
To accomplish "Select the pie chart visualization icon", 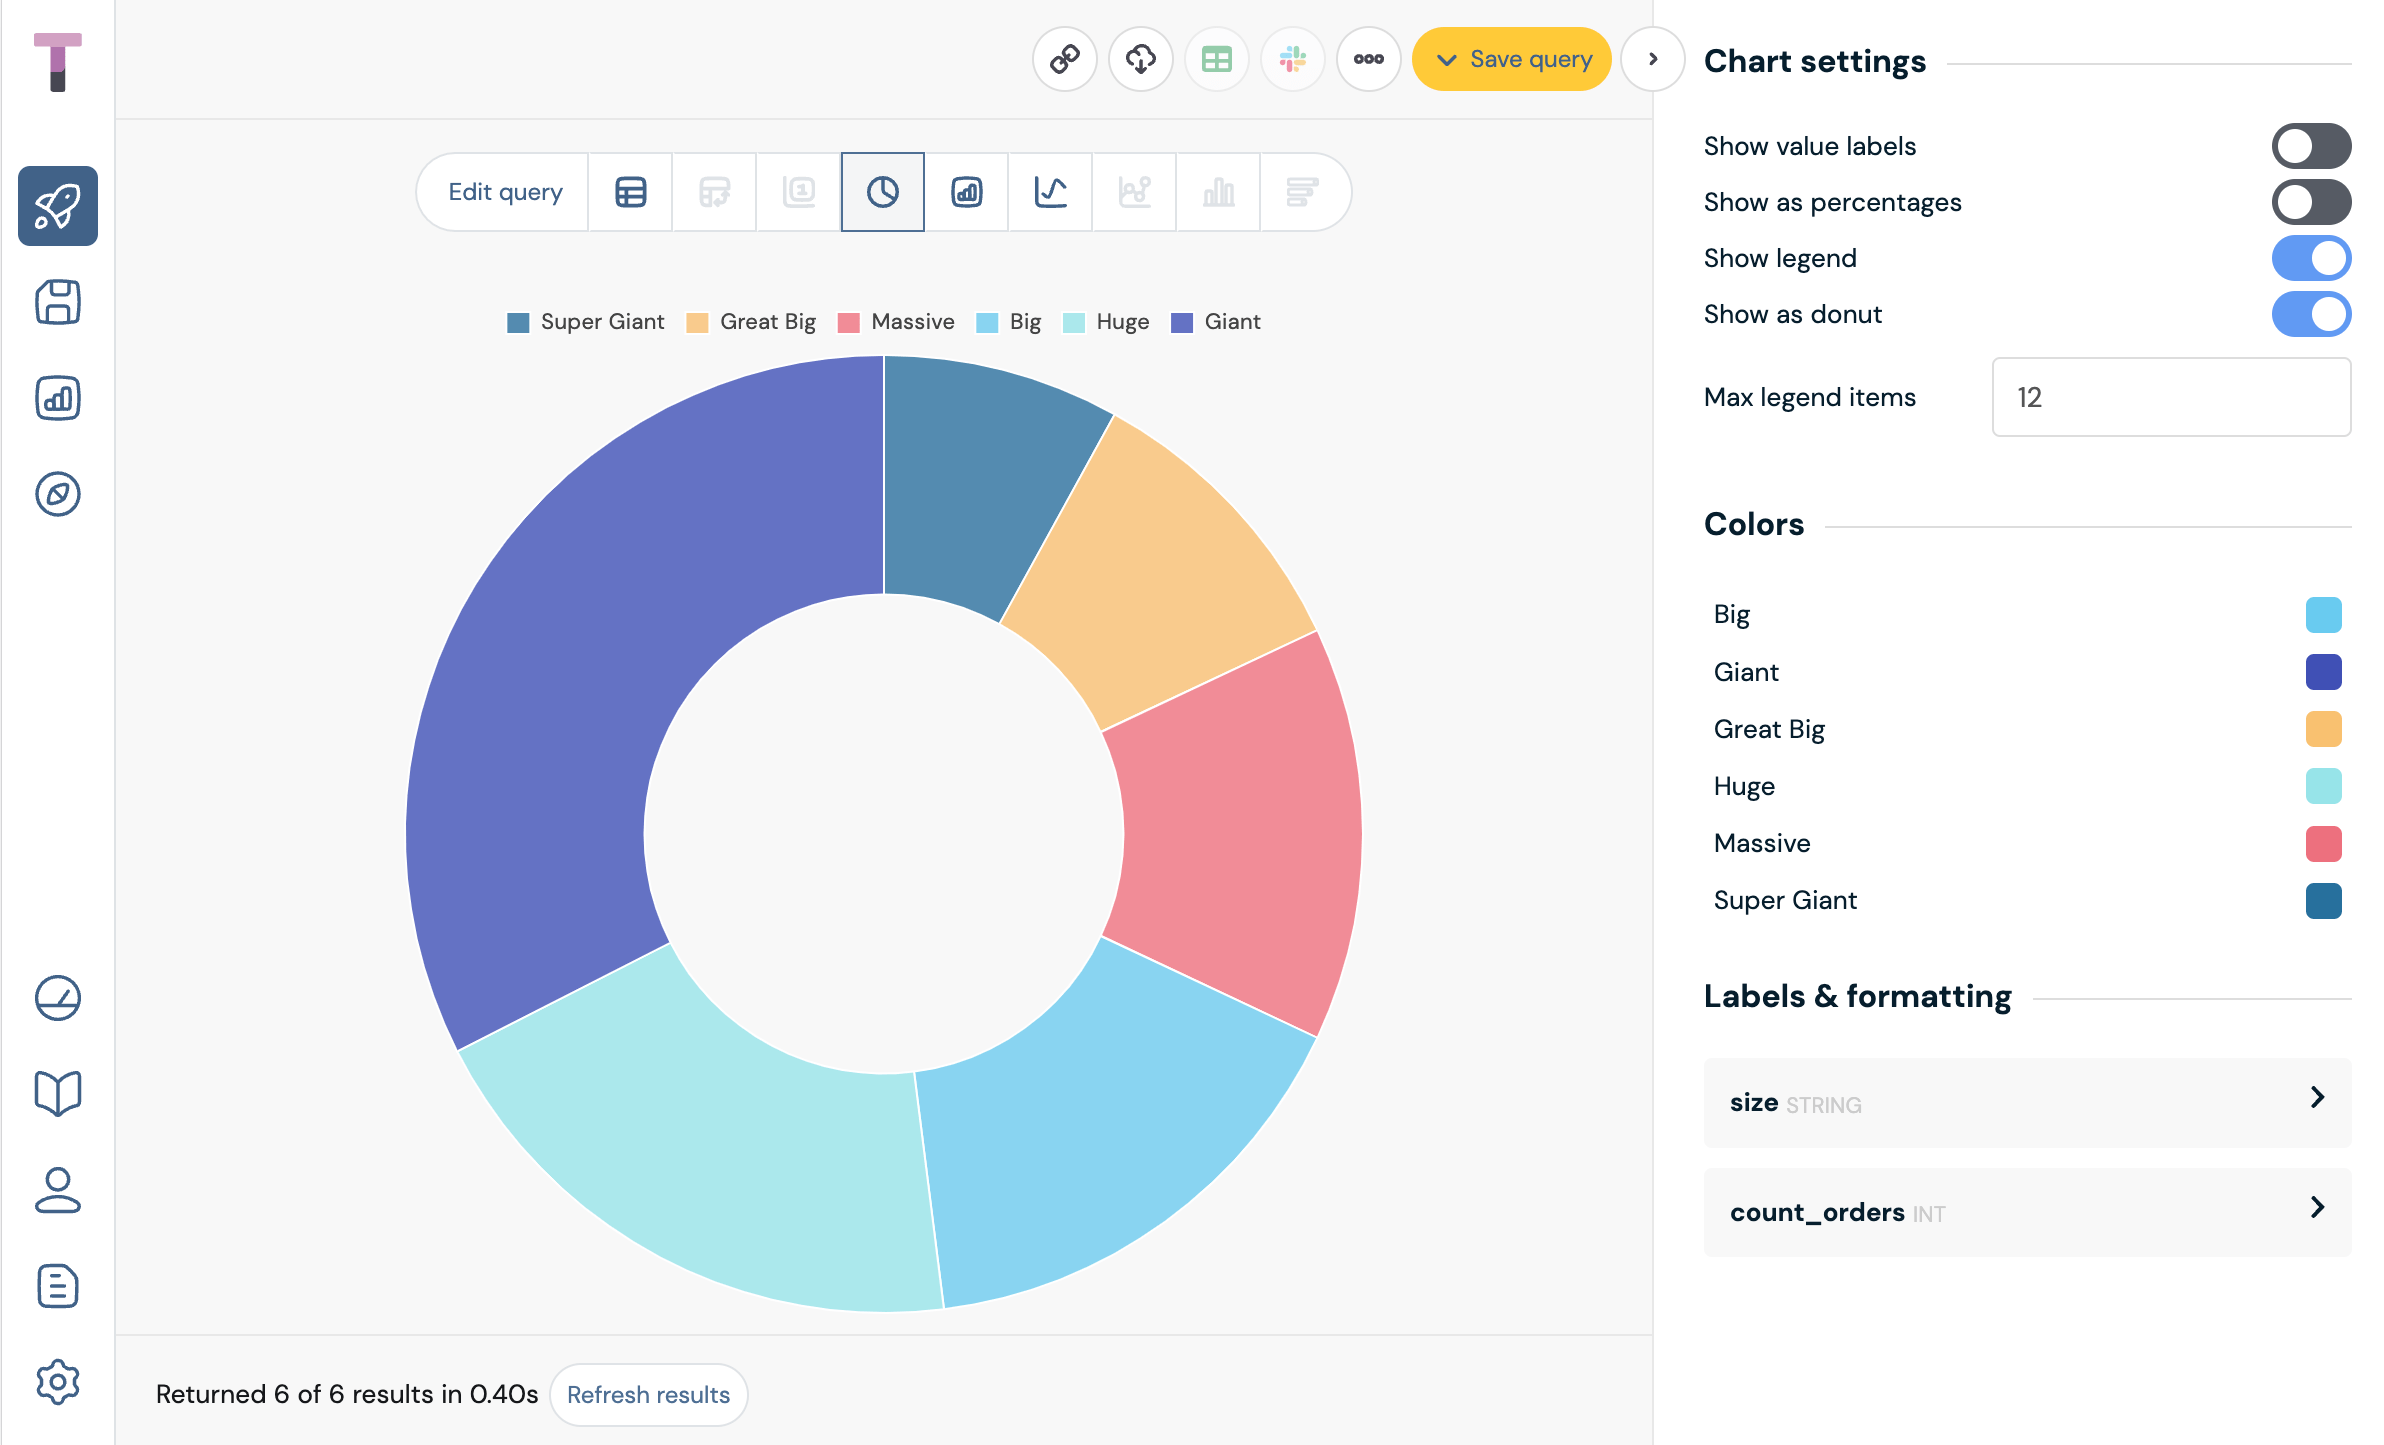I will pos(882,191).
